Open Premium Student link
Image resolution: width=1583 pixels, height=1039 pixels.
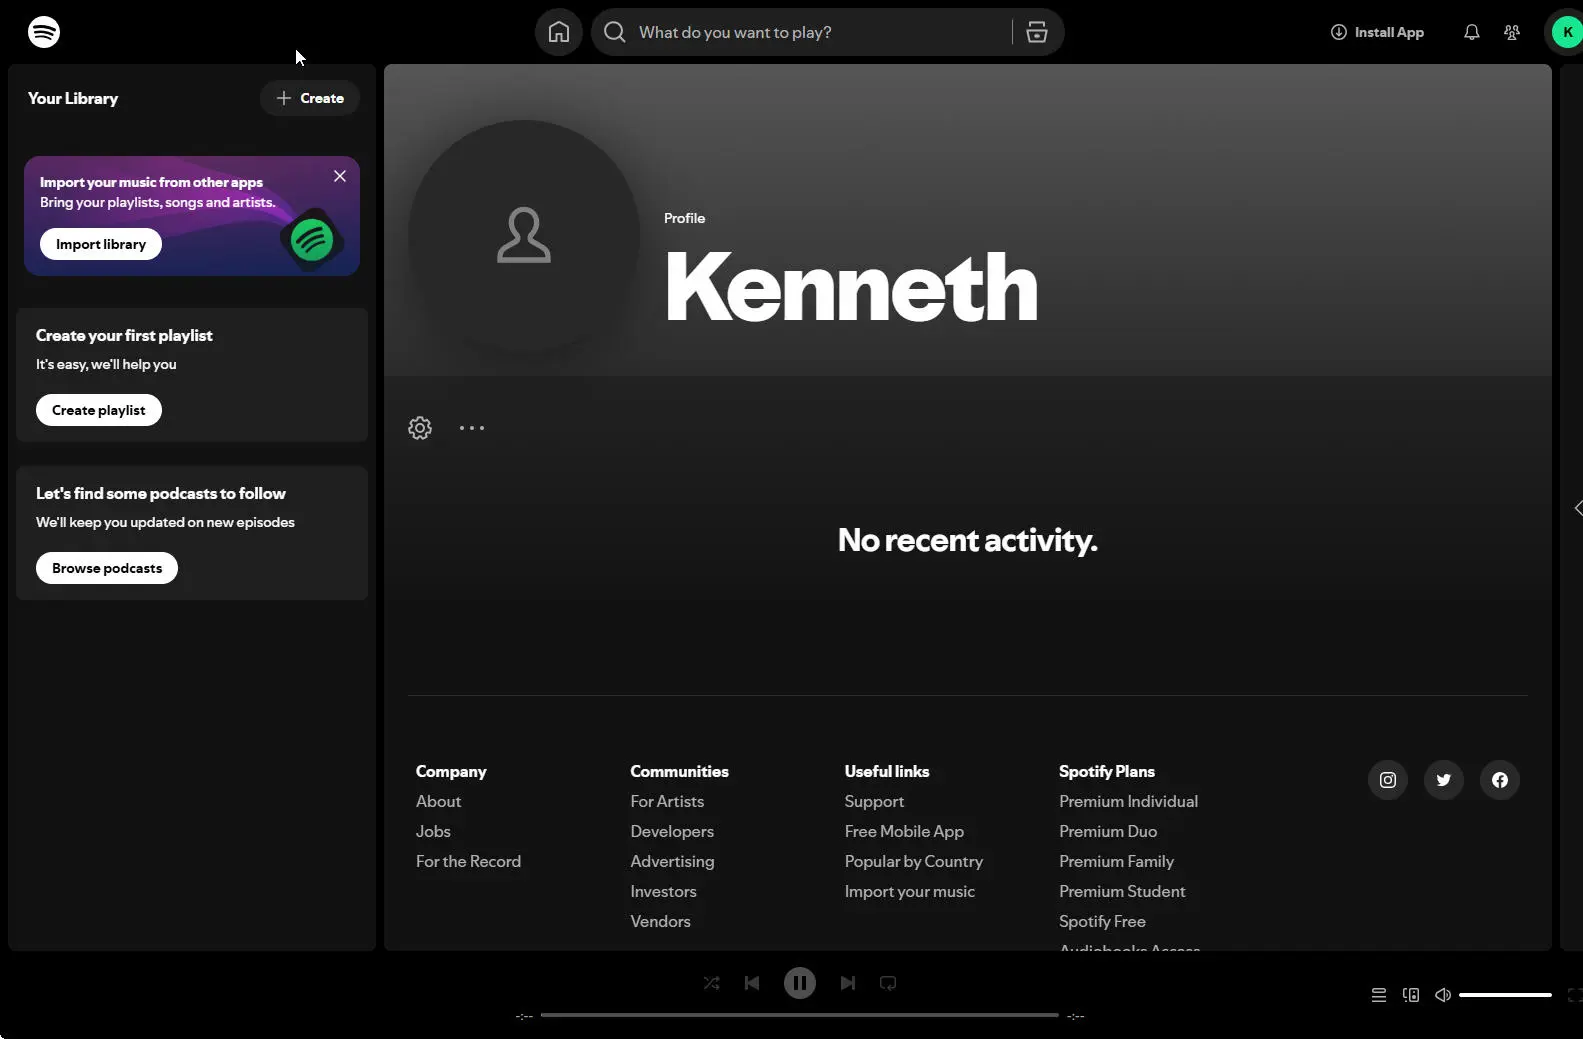pyautogui.click(x=1122, y=892)
